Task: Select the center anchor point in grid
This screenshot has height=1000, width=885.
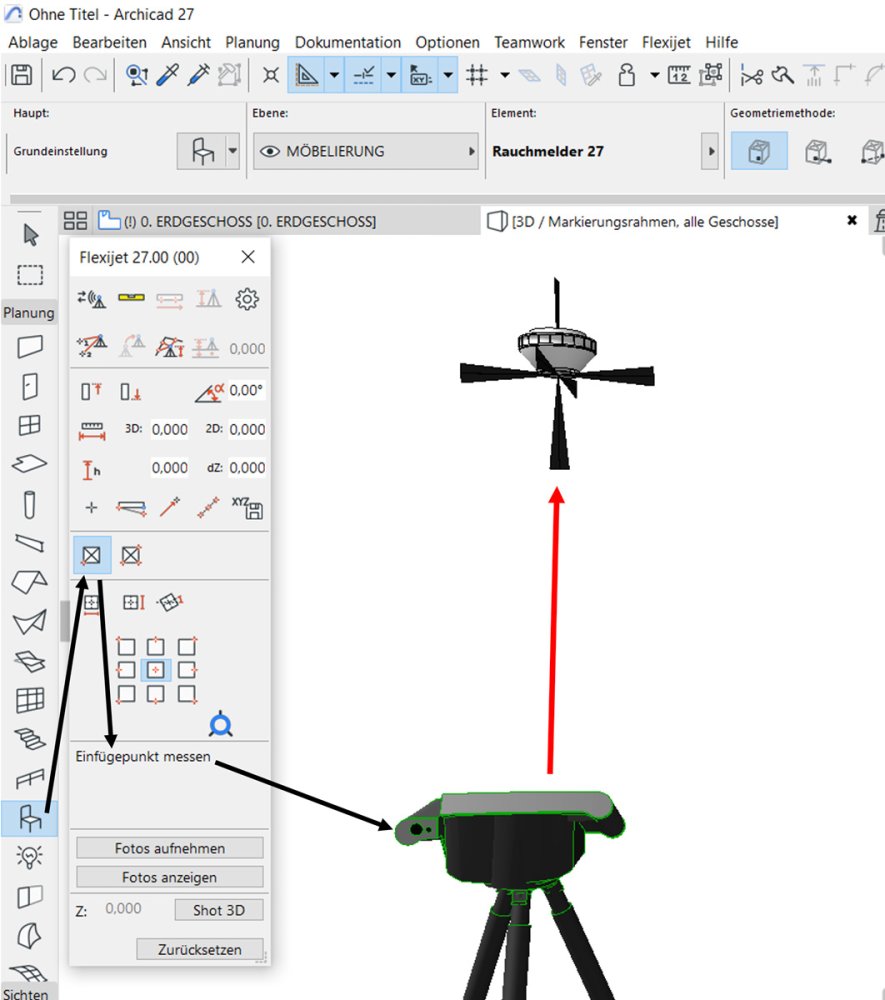Action: coord(155,669)
